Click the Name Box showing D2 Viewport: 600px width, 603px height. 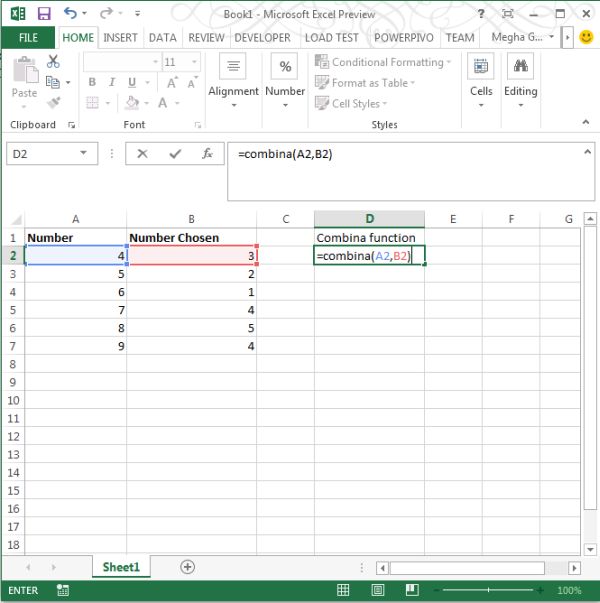[x=52, y=154]
